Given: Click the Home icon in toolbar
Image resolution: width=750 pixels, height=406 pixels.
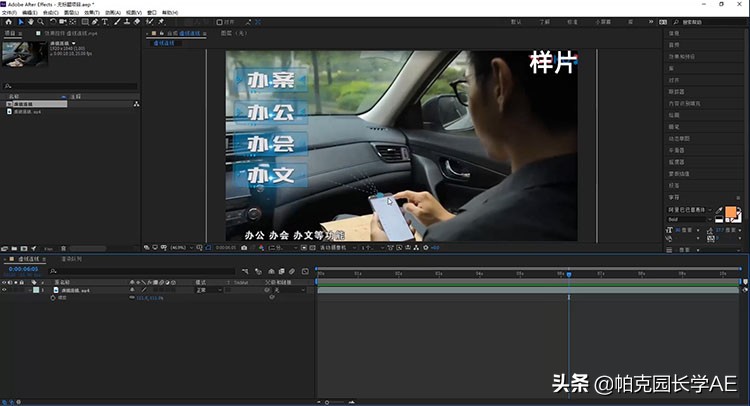Looking at the screenshot, I should click(x=9, y=22).
